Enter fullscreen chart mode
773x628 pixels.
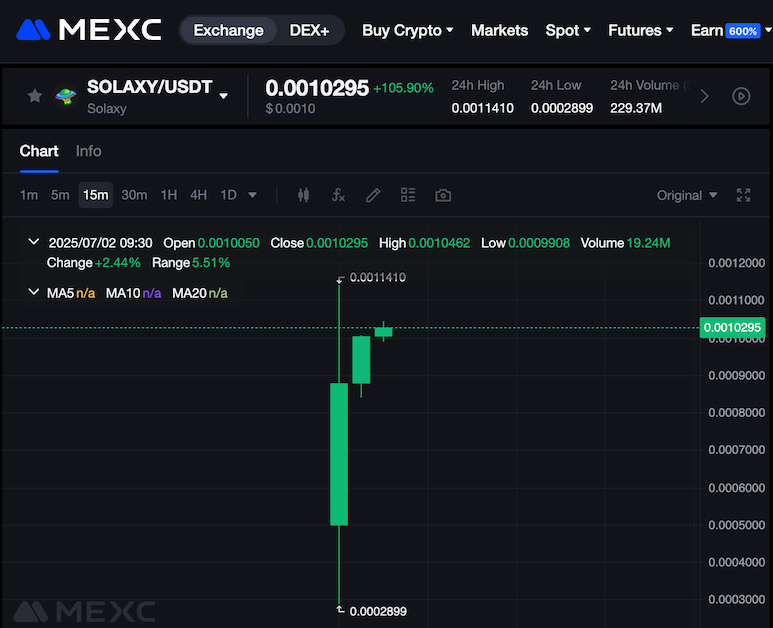743,195
